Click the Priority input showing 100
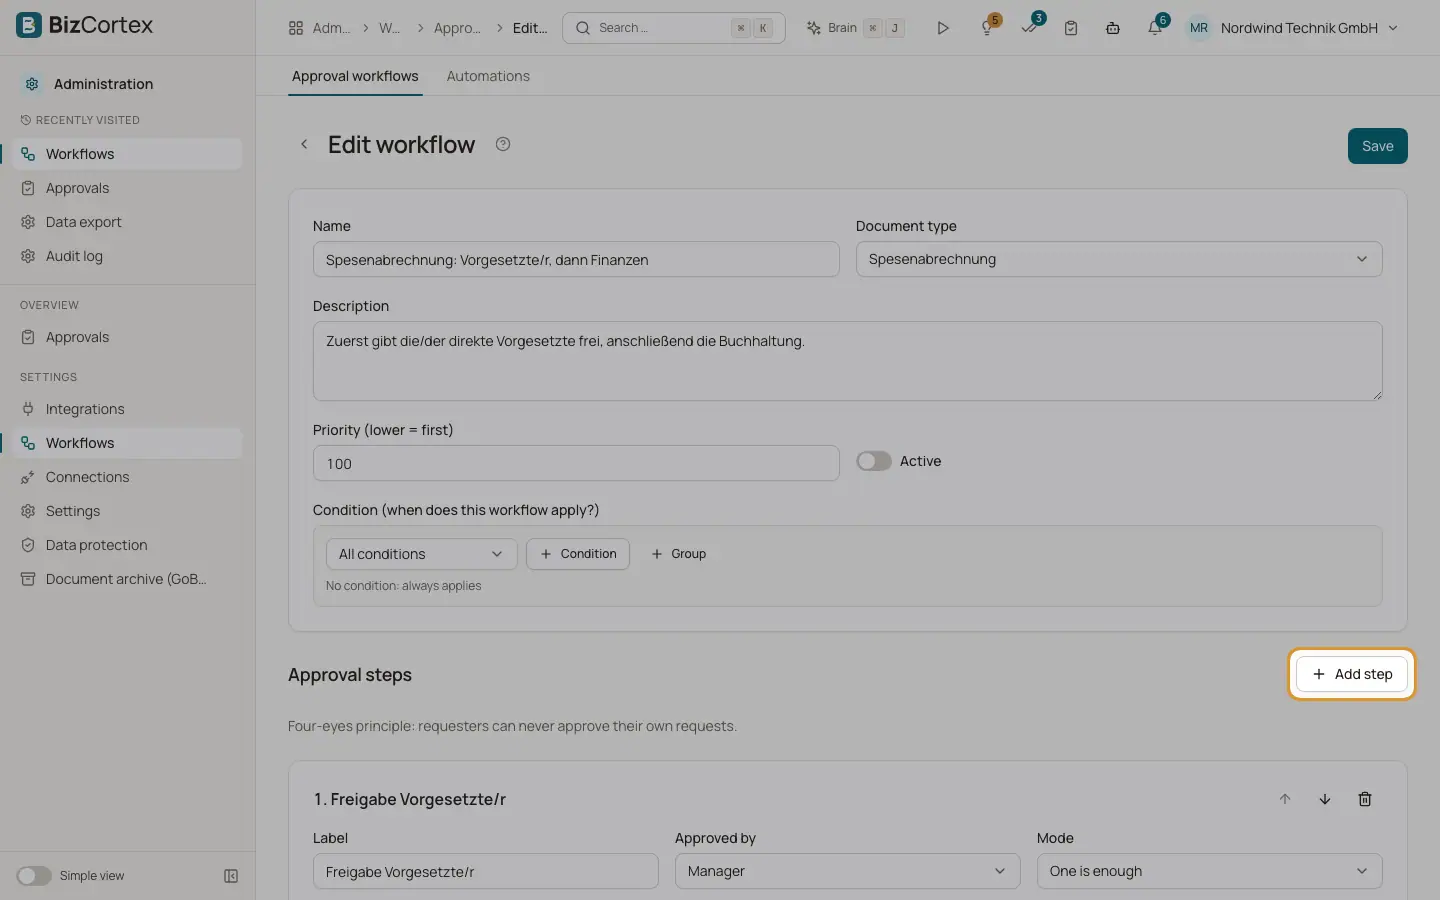Viewport: 1440px width, 900px height. point(576,463)
